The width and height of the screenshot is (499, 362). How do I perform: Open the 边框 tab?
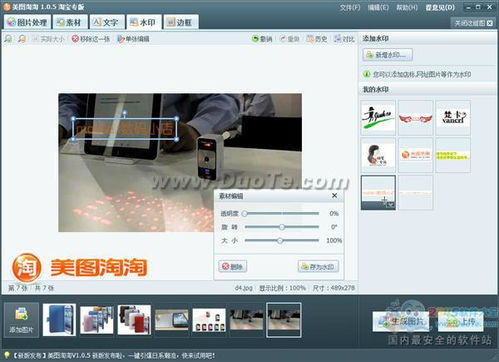click(x=180, y=22)
